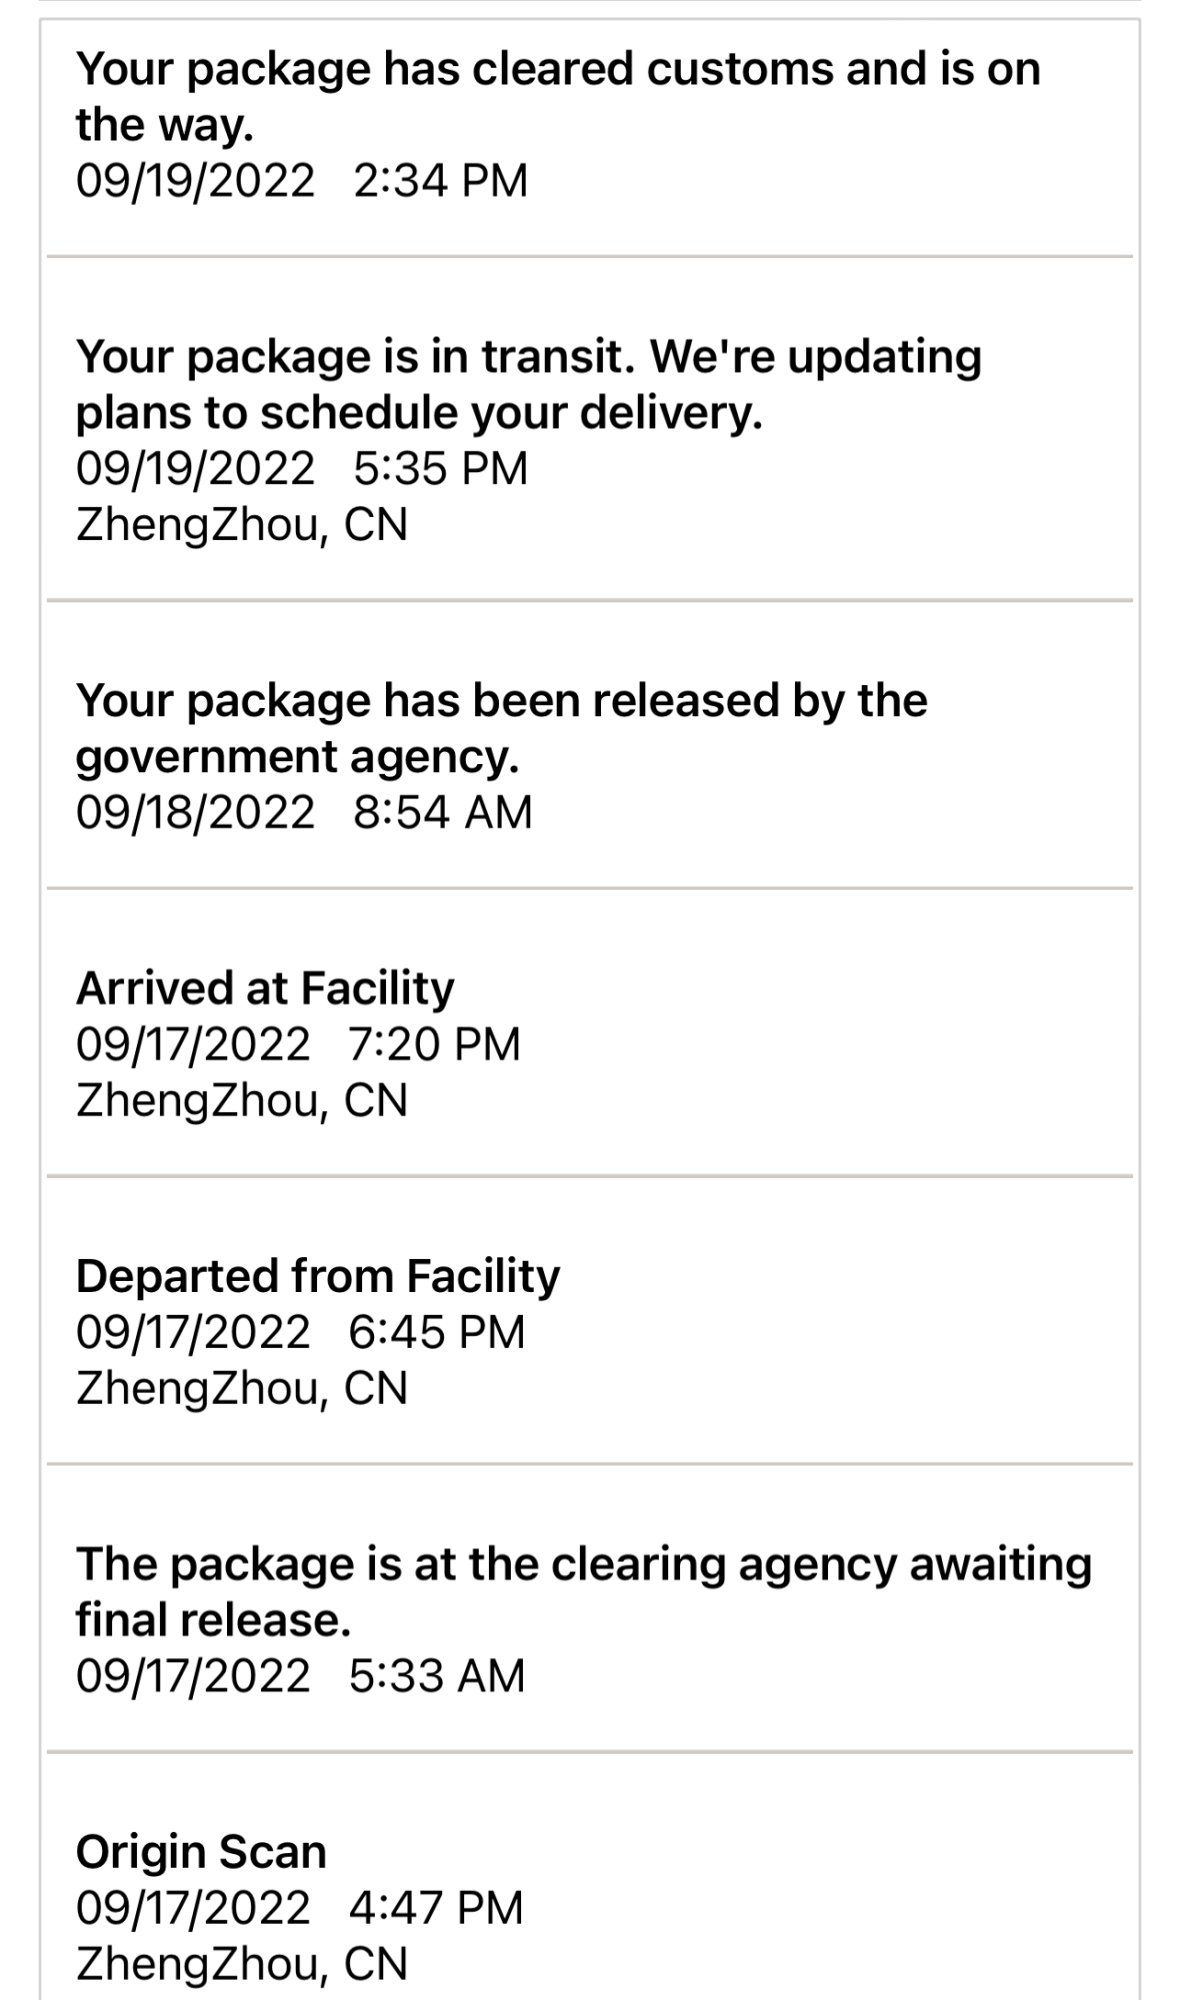Click the date beside 2:34 PM
The width and height of the screenshot is (1180, 2000).
click(x=195, y=181)
